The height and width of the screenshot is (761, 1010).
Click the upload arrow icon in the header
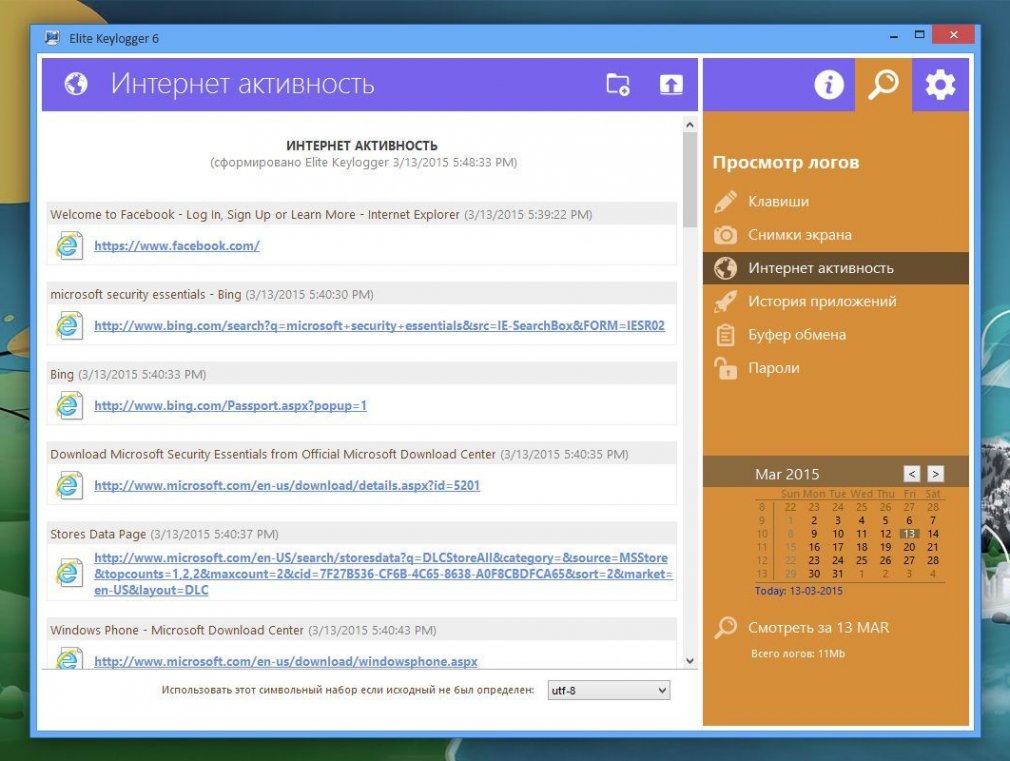point(671,84)
